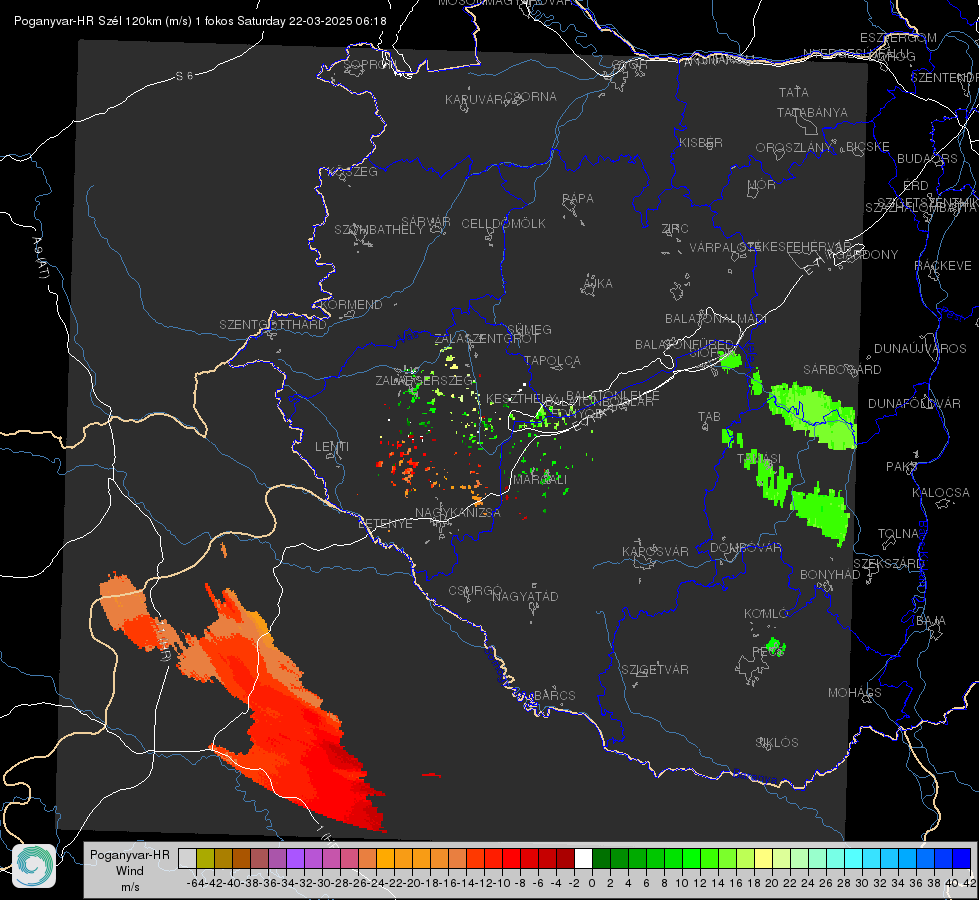Select the dark blue swatch at legend's right end
Viewport: 979px width, 900px height.
coord(962,858)
